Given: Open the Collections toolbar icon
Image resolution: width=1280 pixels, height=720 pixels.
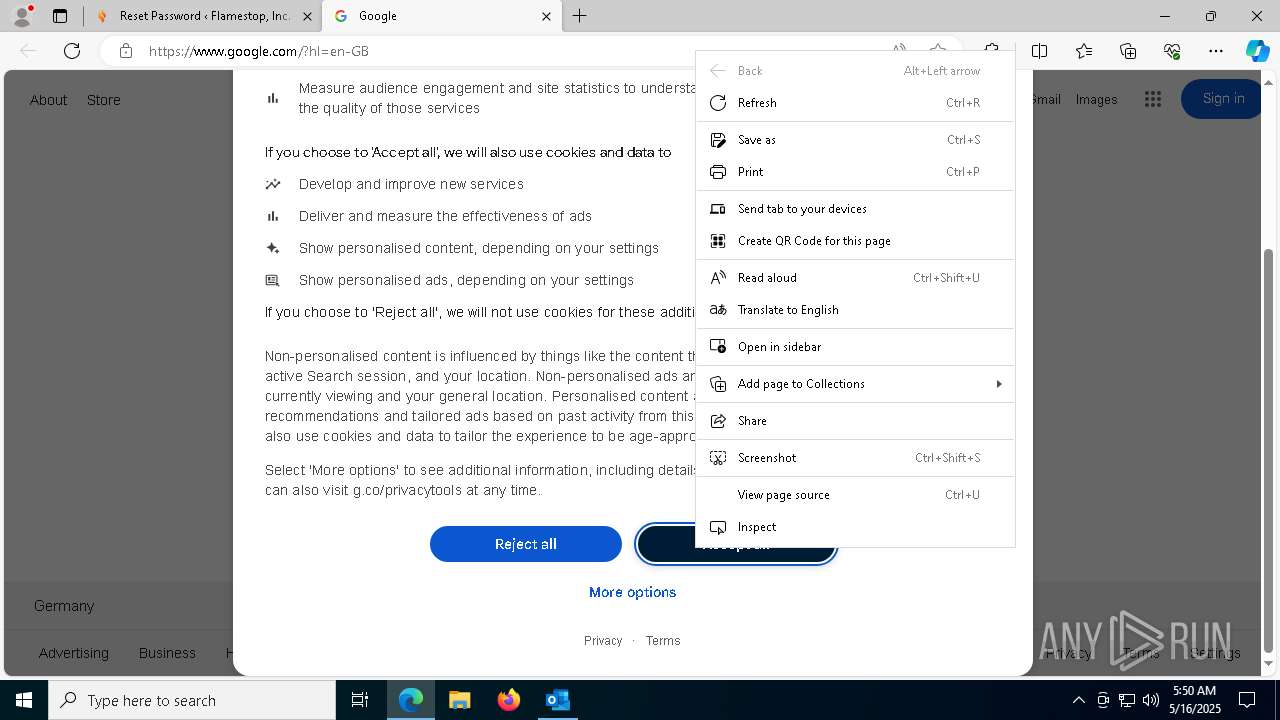Looking at the screenshot, I should (1128, 51).
